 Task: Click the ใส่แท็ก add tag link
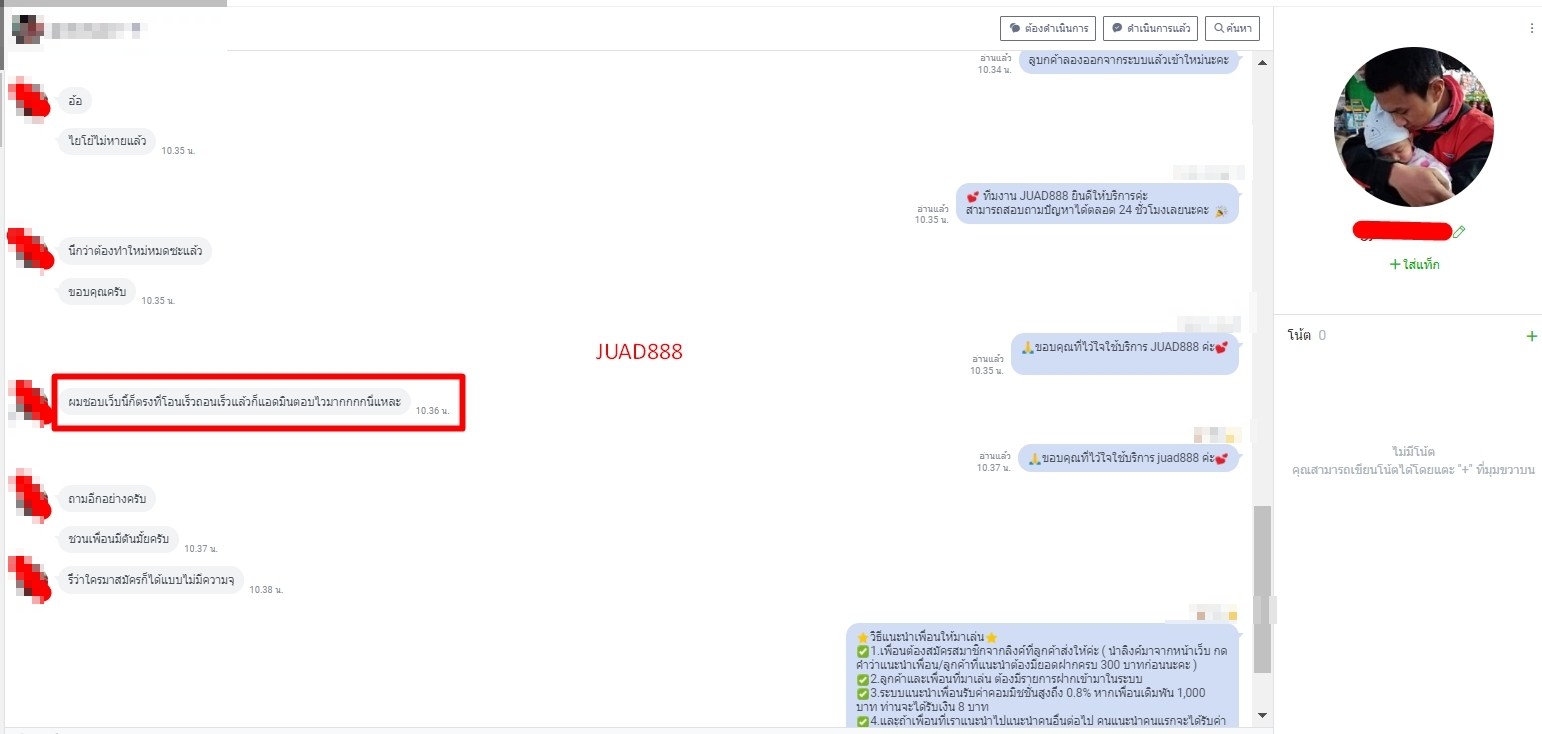point(1414,265)
